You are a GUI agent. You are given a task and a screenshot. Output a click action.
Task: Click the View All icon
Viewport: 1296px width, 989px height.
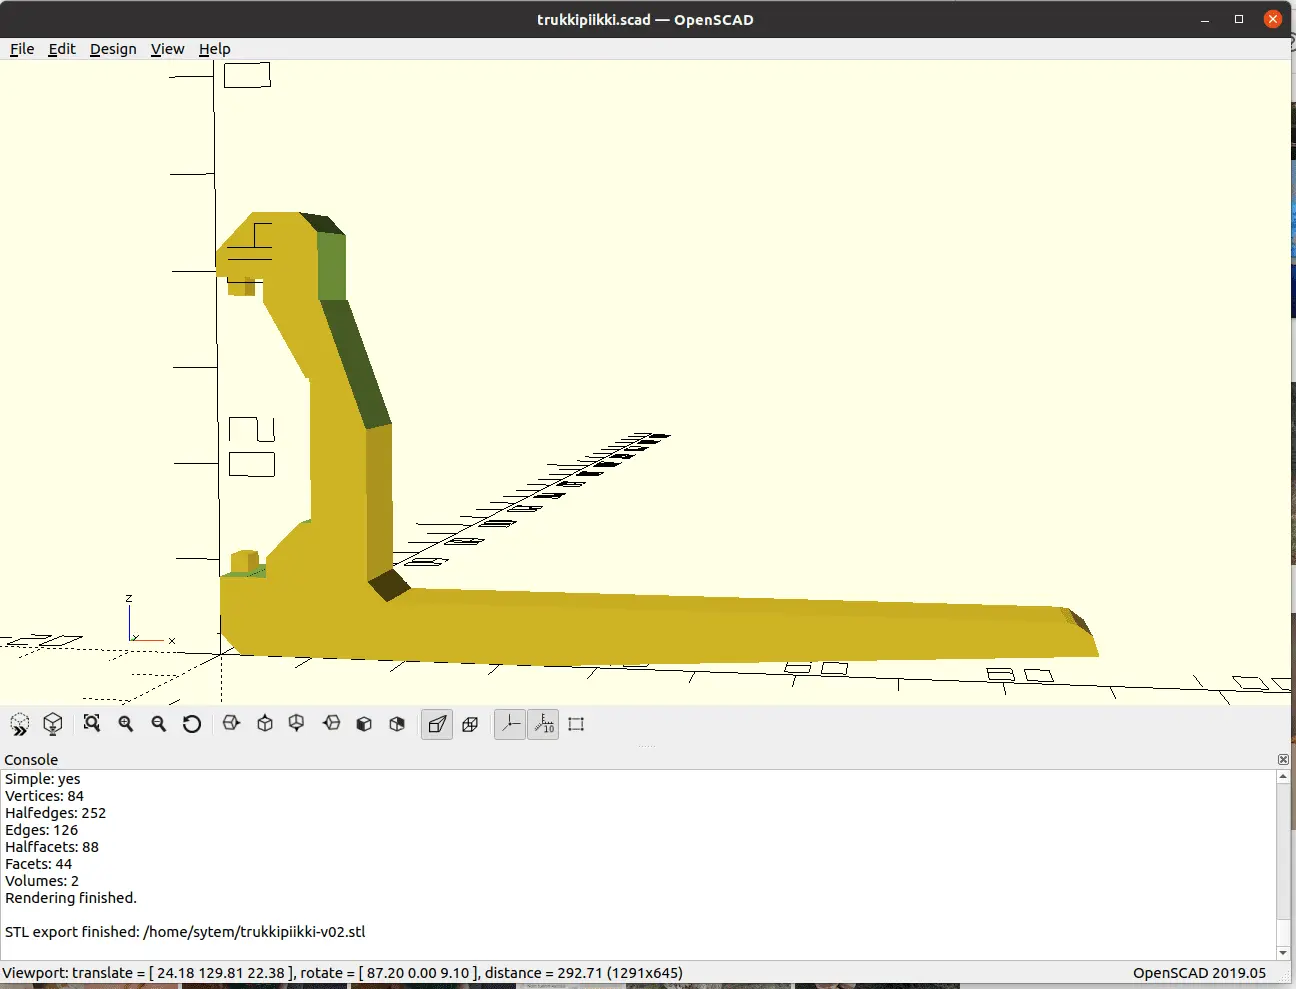tap(92, 723)
